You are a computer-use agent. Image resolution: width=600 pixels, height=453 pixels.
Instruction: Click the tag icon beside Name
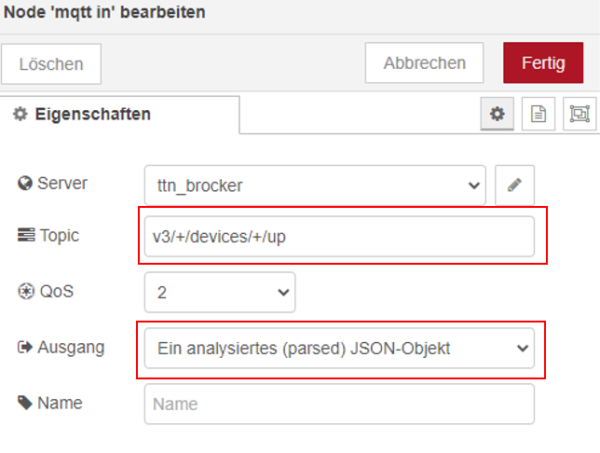[x=25, y=403]
